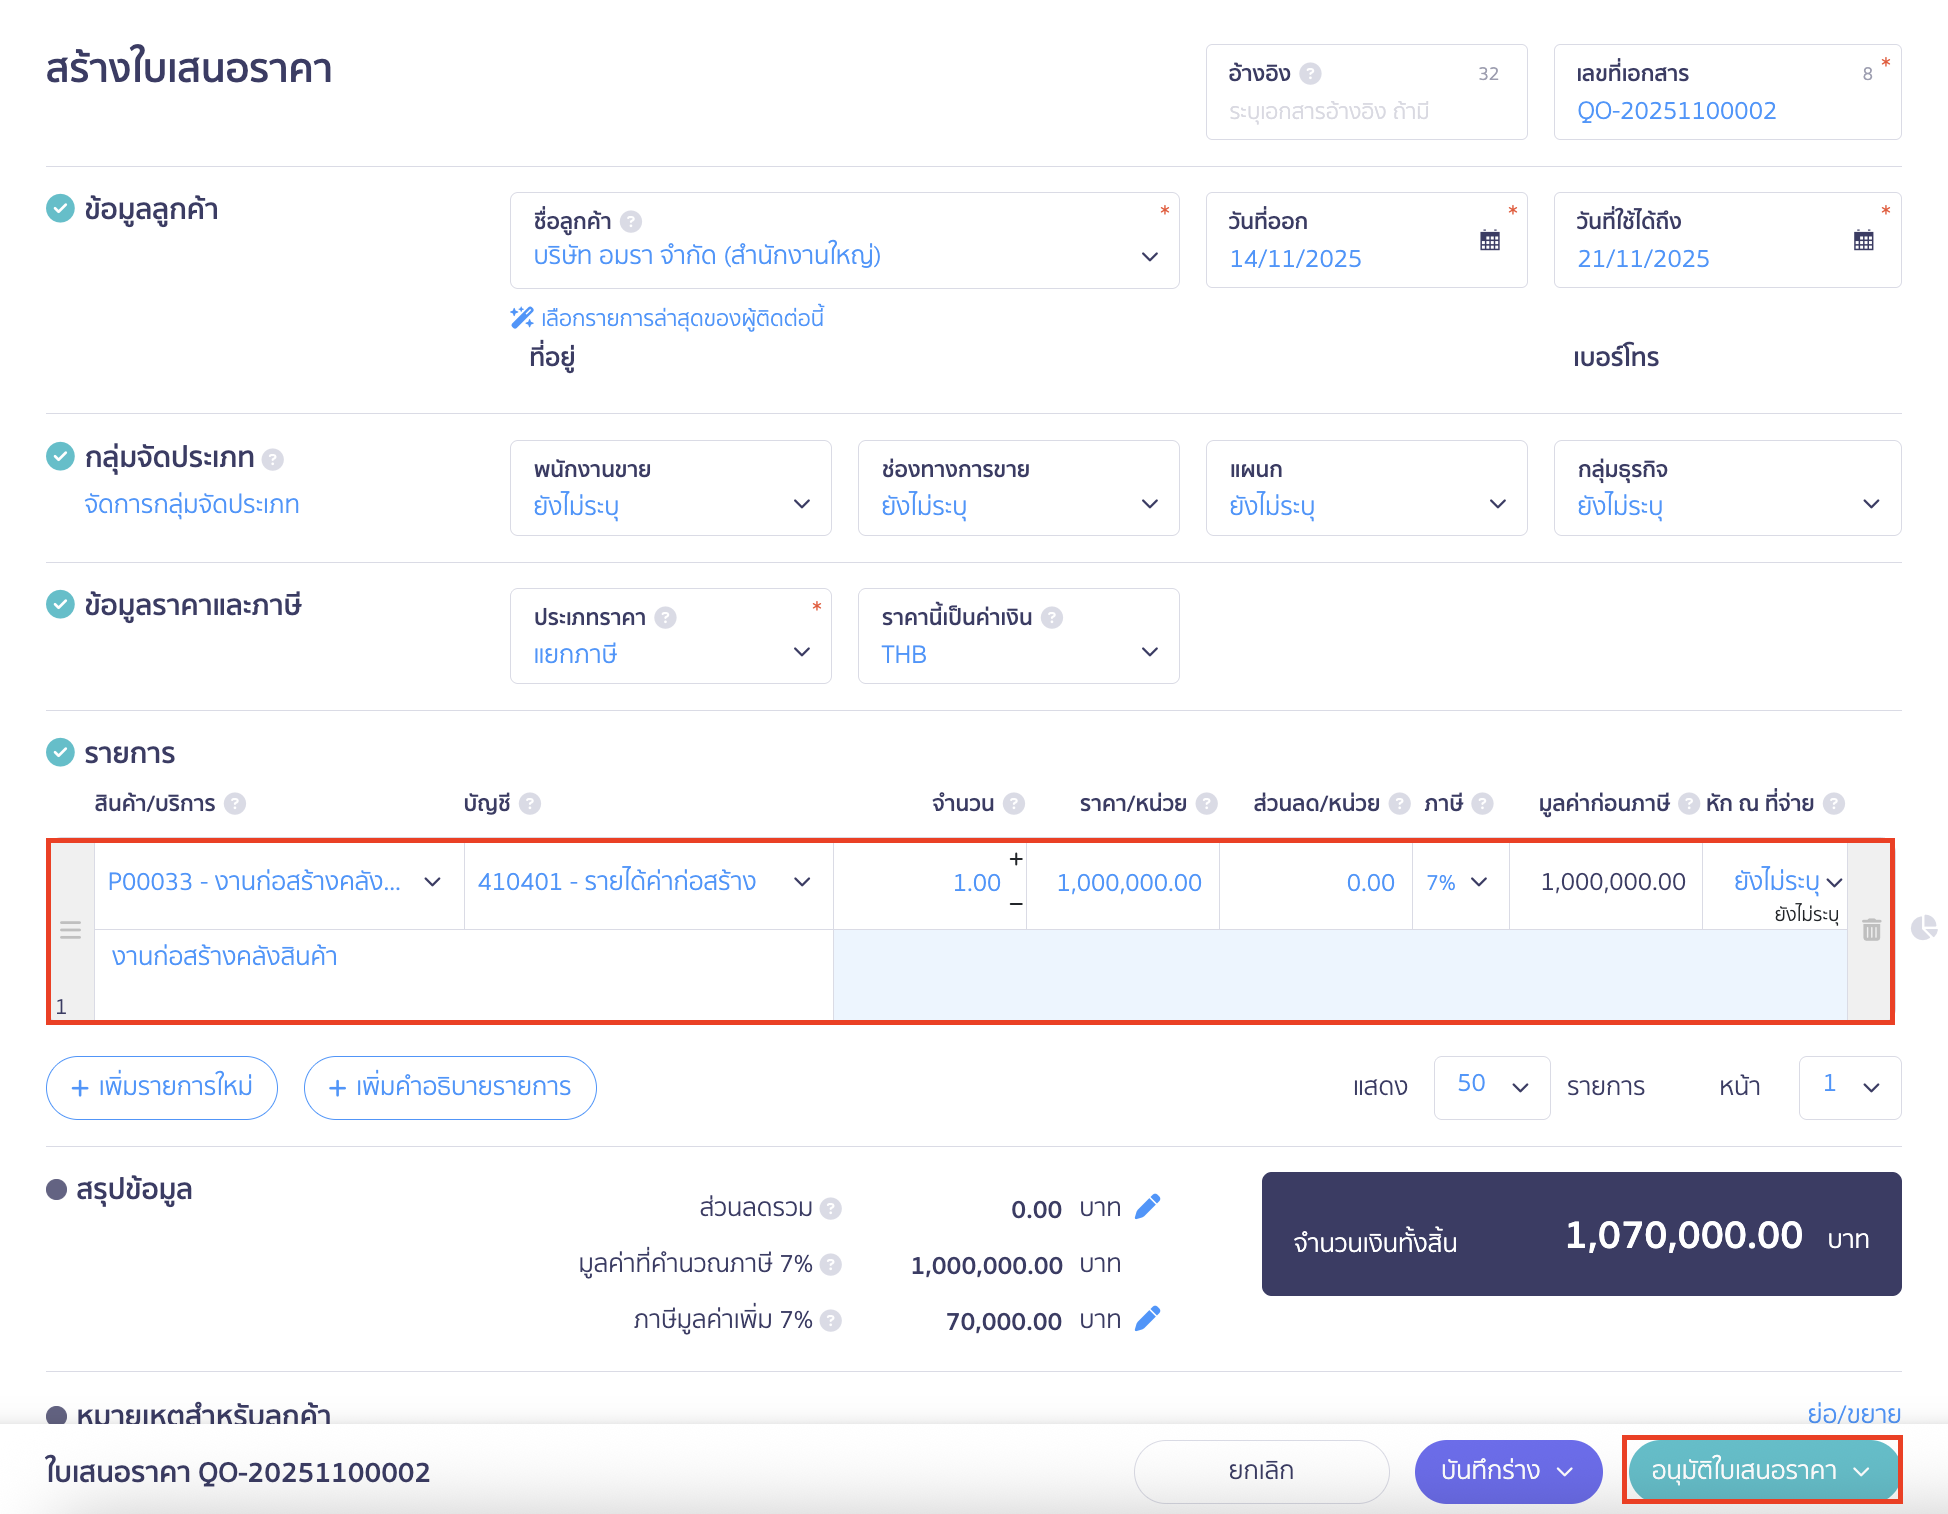Increase quantity with the plus stepper

1015,859
